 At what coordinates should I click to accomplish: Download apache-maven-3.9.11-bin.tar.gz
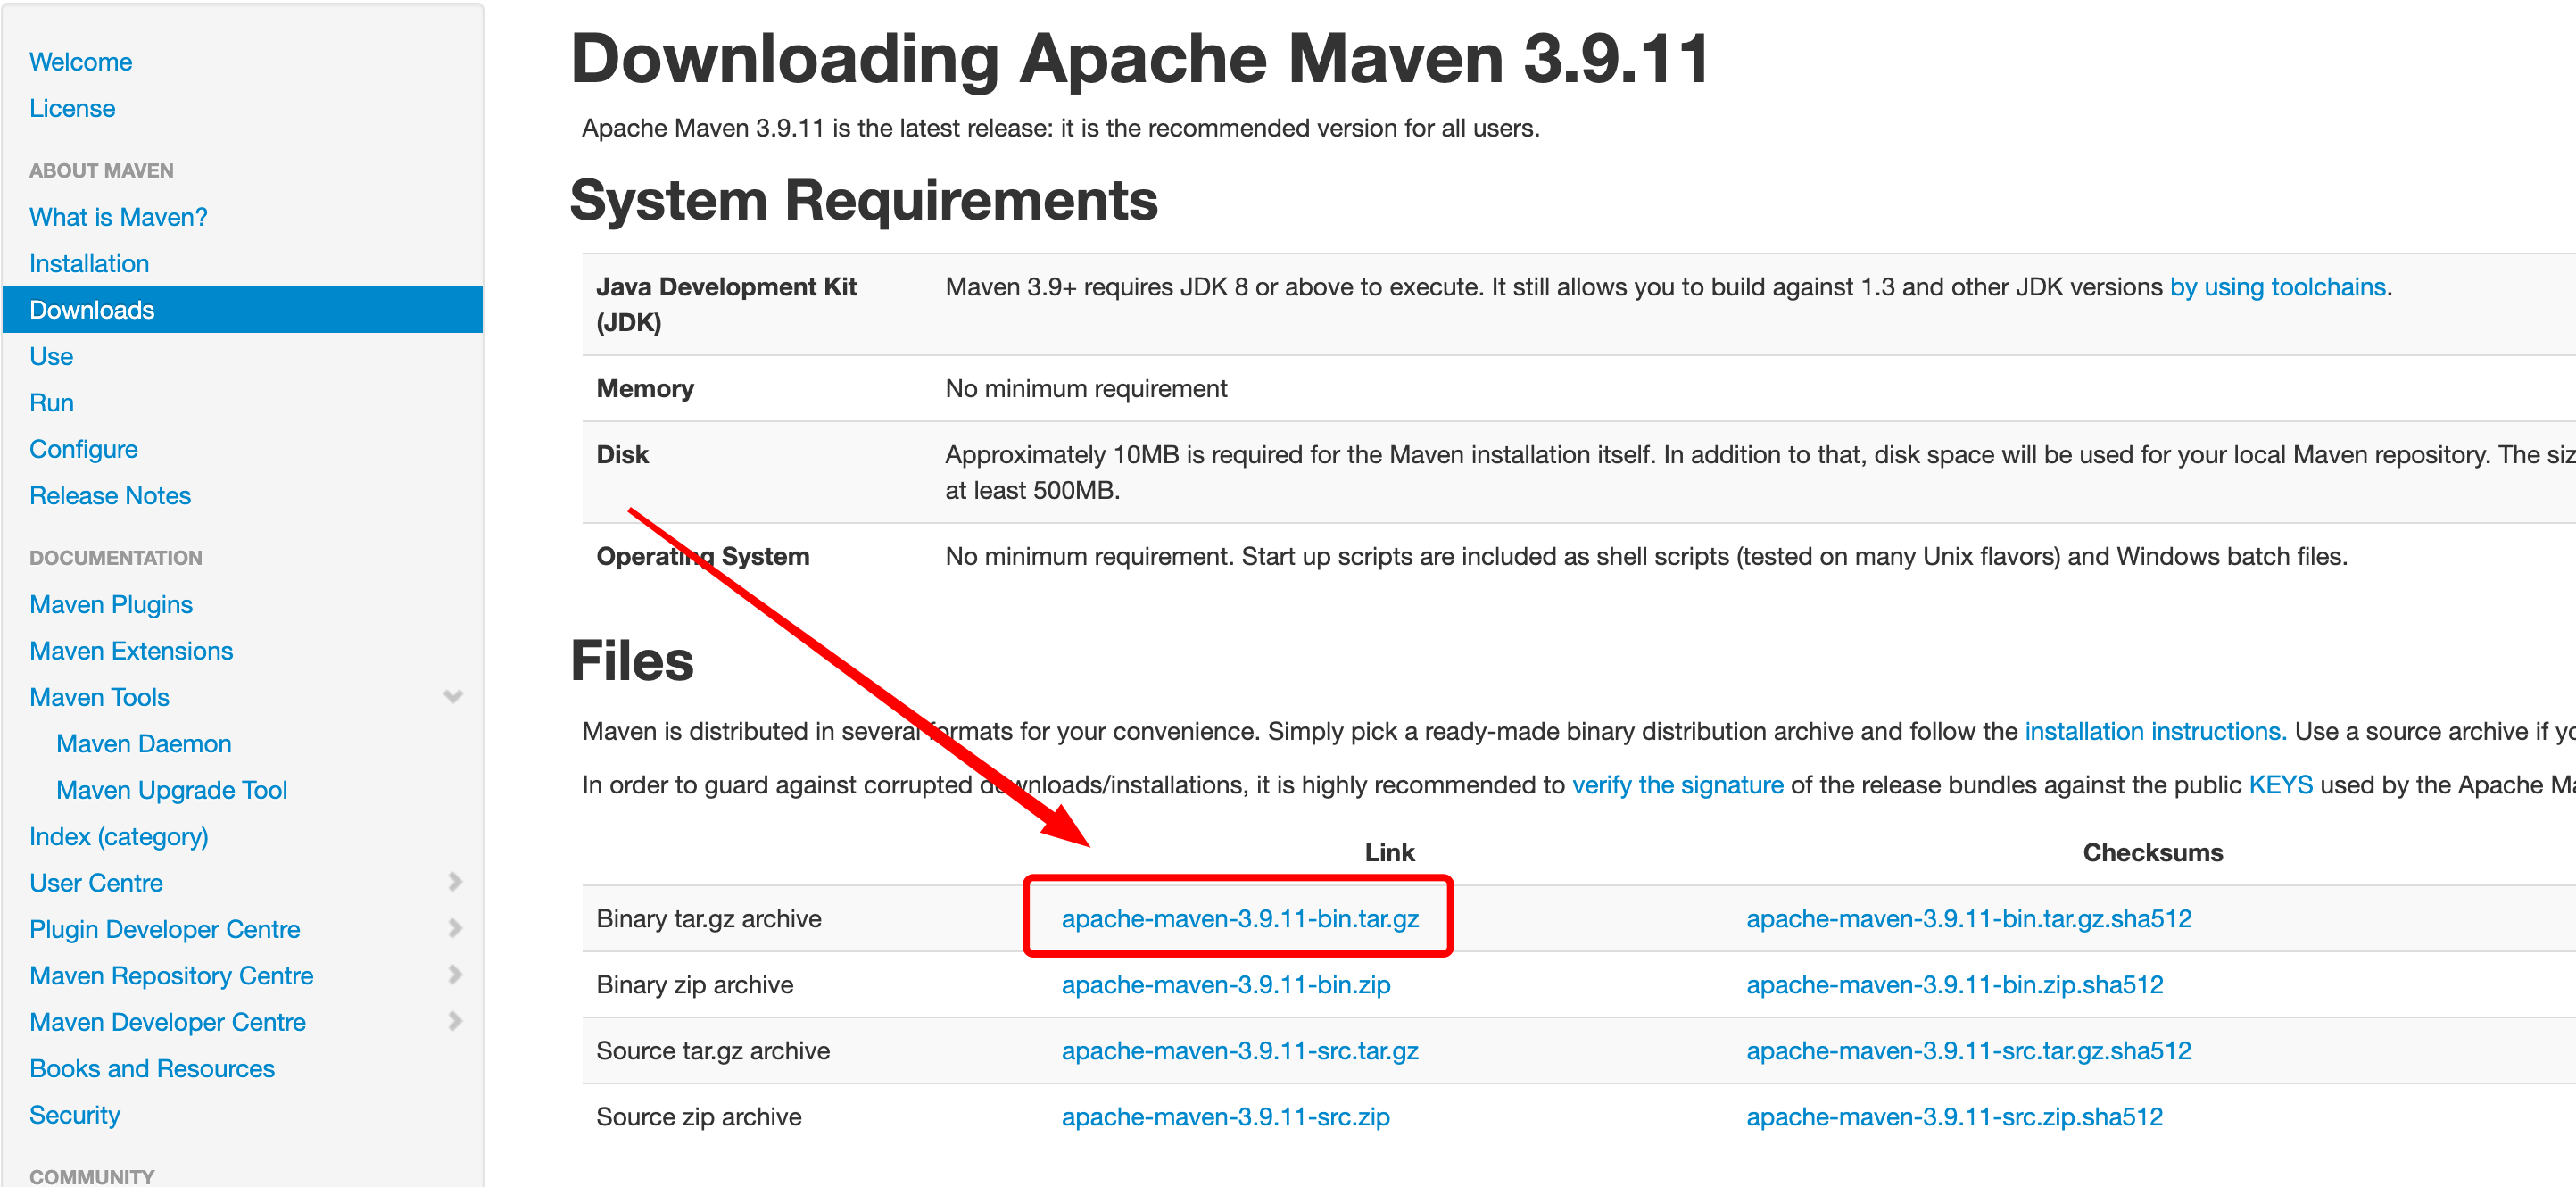coord(1240,918)
